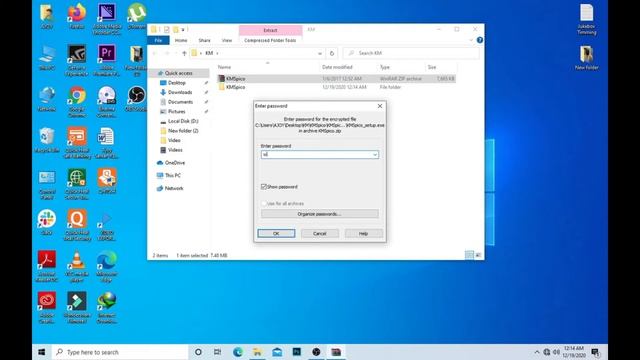
Task: Open Quick Access Toolbar customize dropdown
Action: pos(183,29)
